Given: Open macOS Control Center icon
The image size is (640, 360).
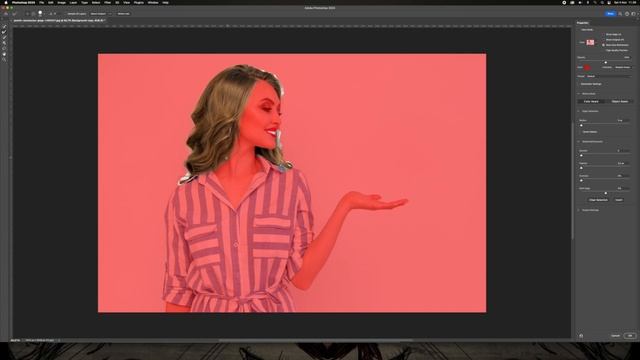Looking at the screenshot, I should [x=609, y=2].
